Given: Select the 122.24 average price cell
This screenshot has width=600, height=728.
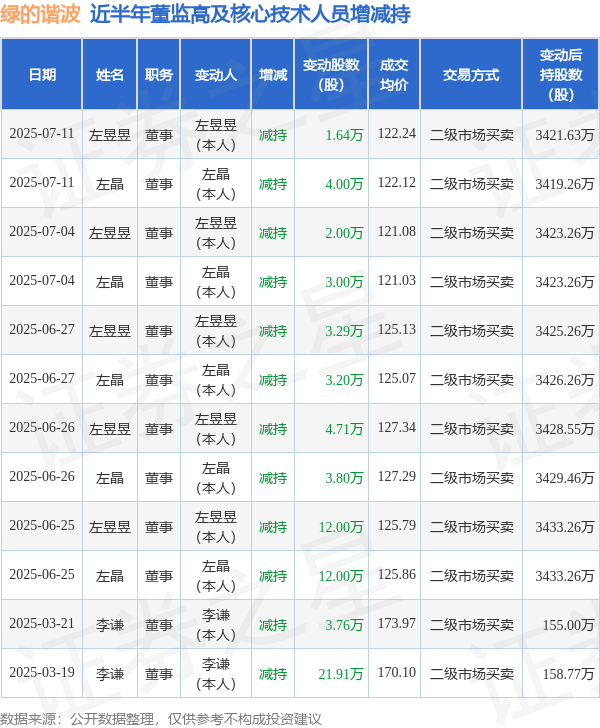Looking at the screenshot, I should [x=397, y=134].
